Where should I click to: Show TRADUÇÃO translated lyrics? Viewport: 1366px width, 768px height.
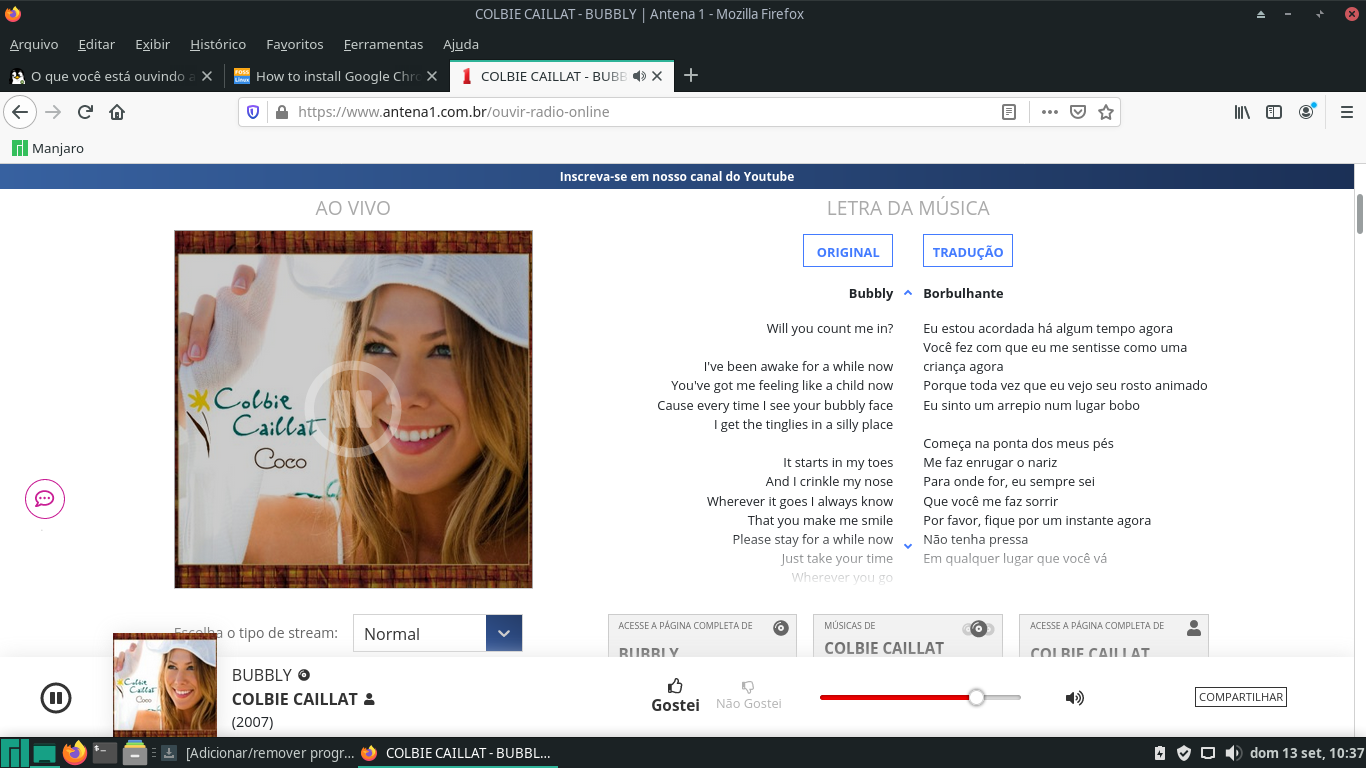pyautogui.click(x=967, y=251)
